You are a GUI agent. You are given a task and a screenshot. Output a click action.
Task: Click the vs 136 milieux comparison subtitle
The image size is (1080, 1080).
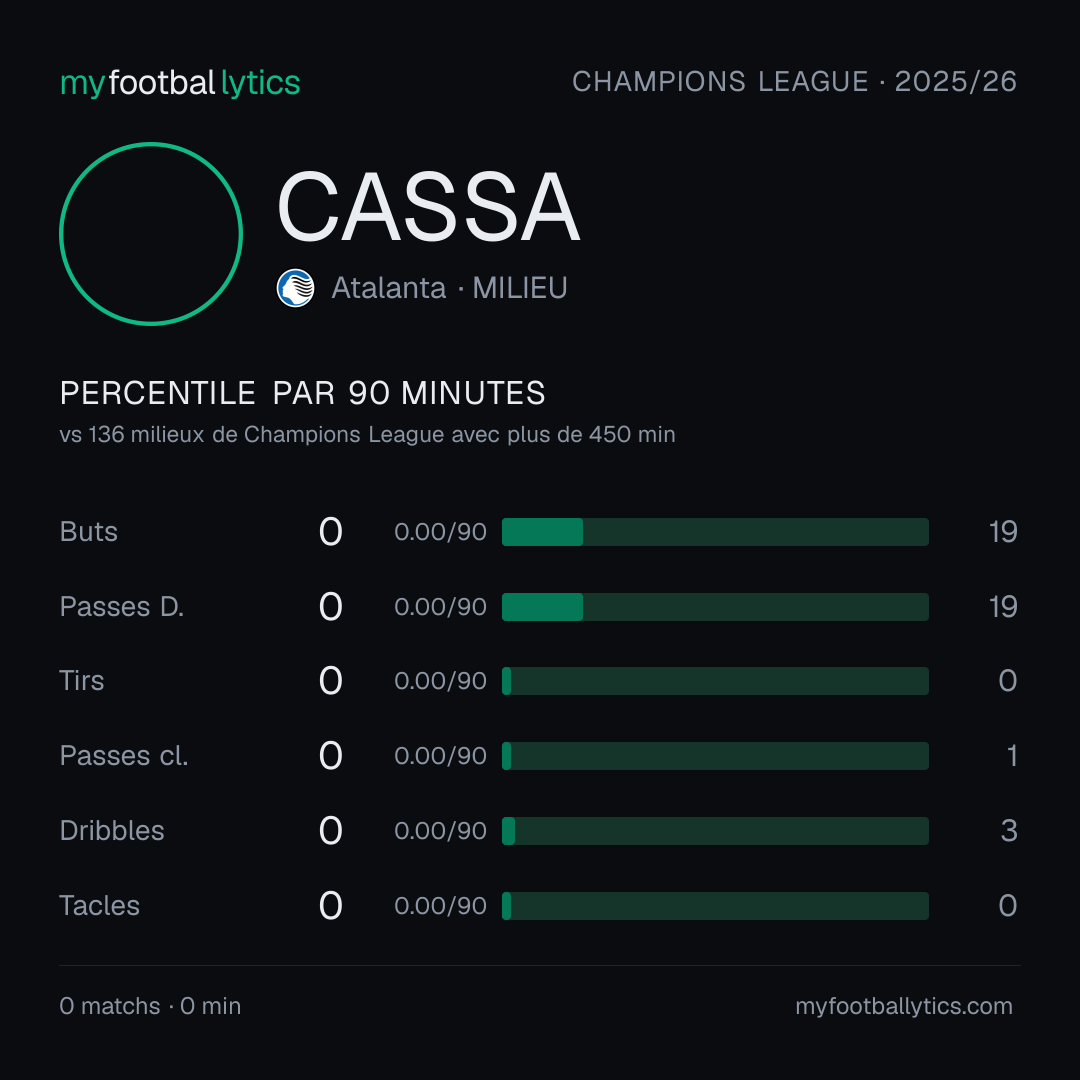[x=367, y=435]
